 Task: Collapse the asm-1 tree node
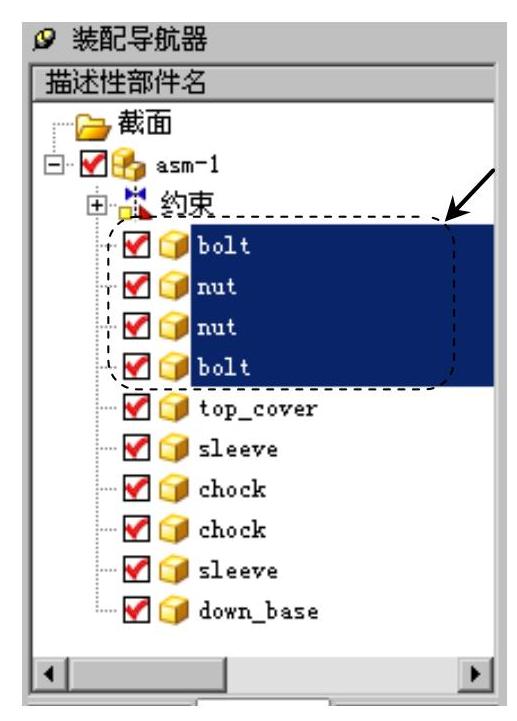pos(54,165)
